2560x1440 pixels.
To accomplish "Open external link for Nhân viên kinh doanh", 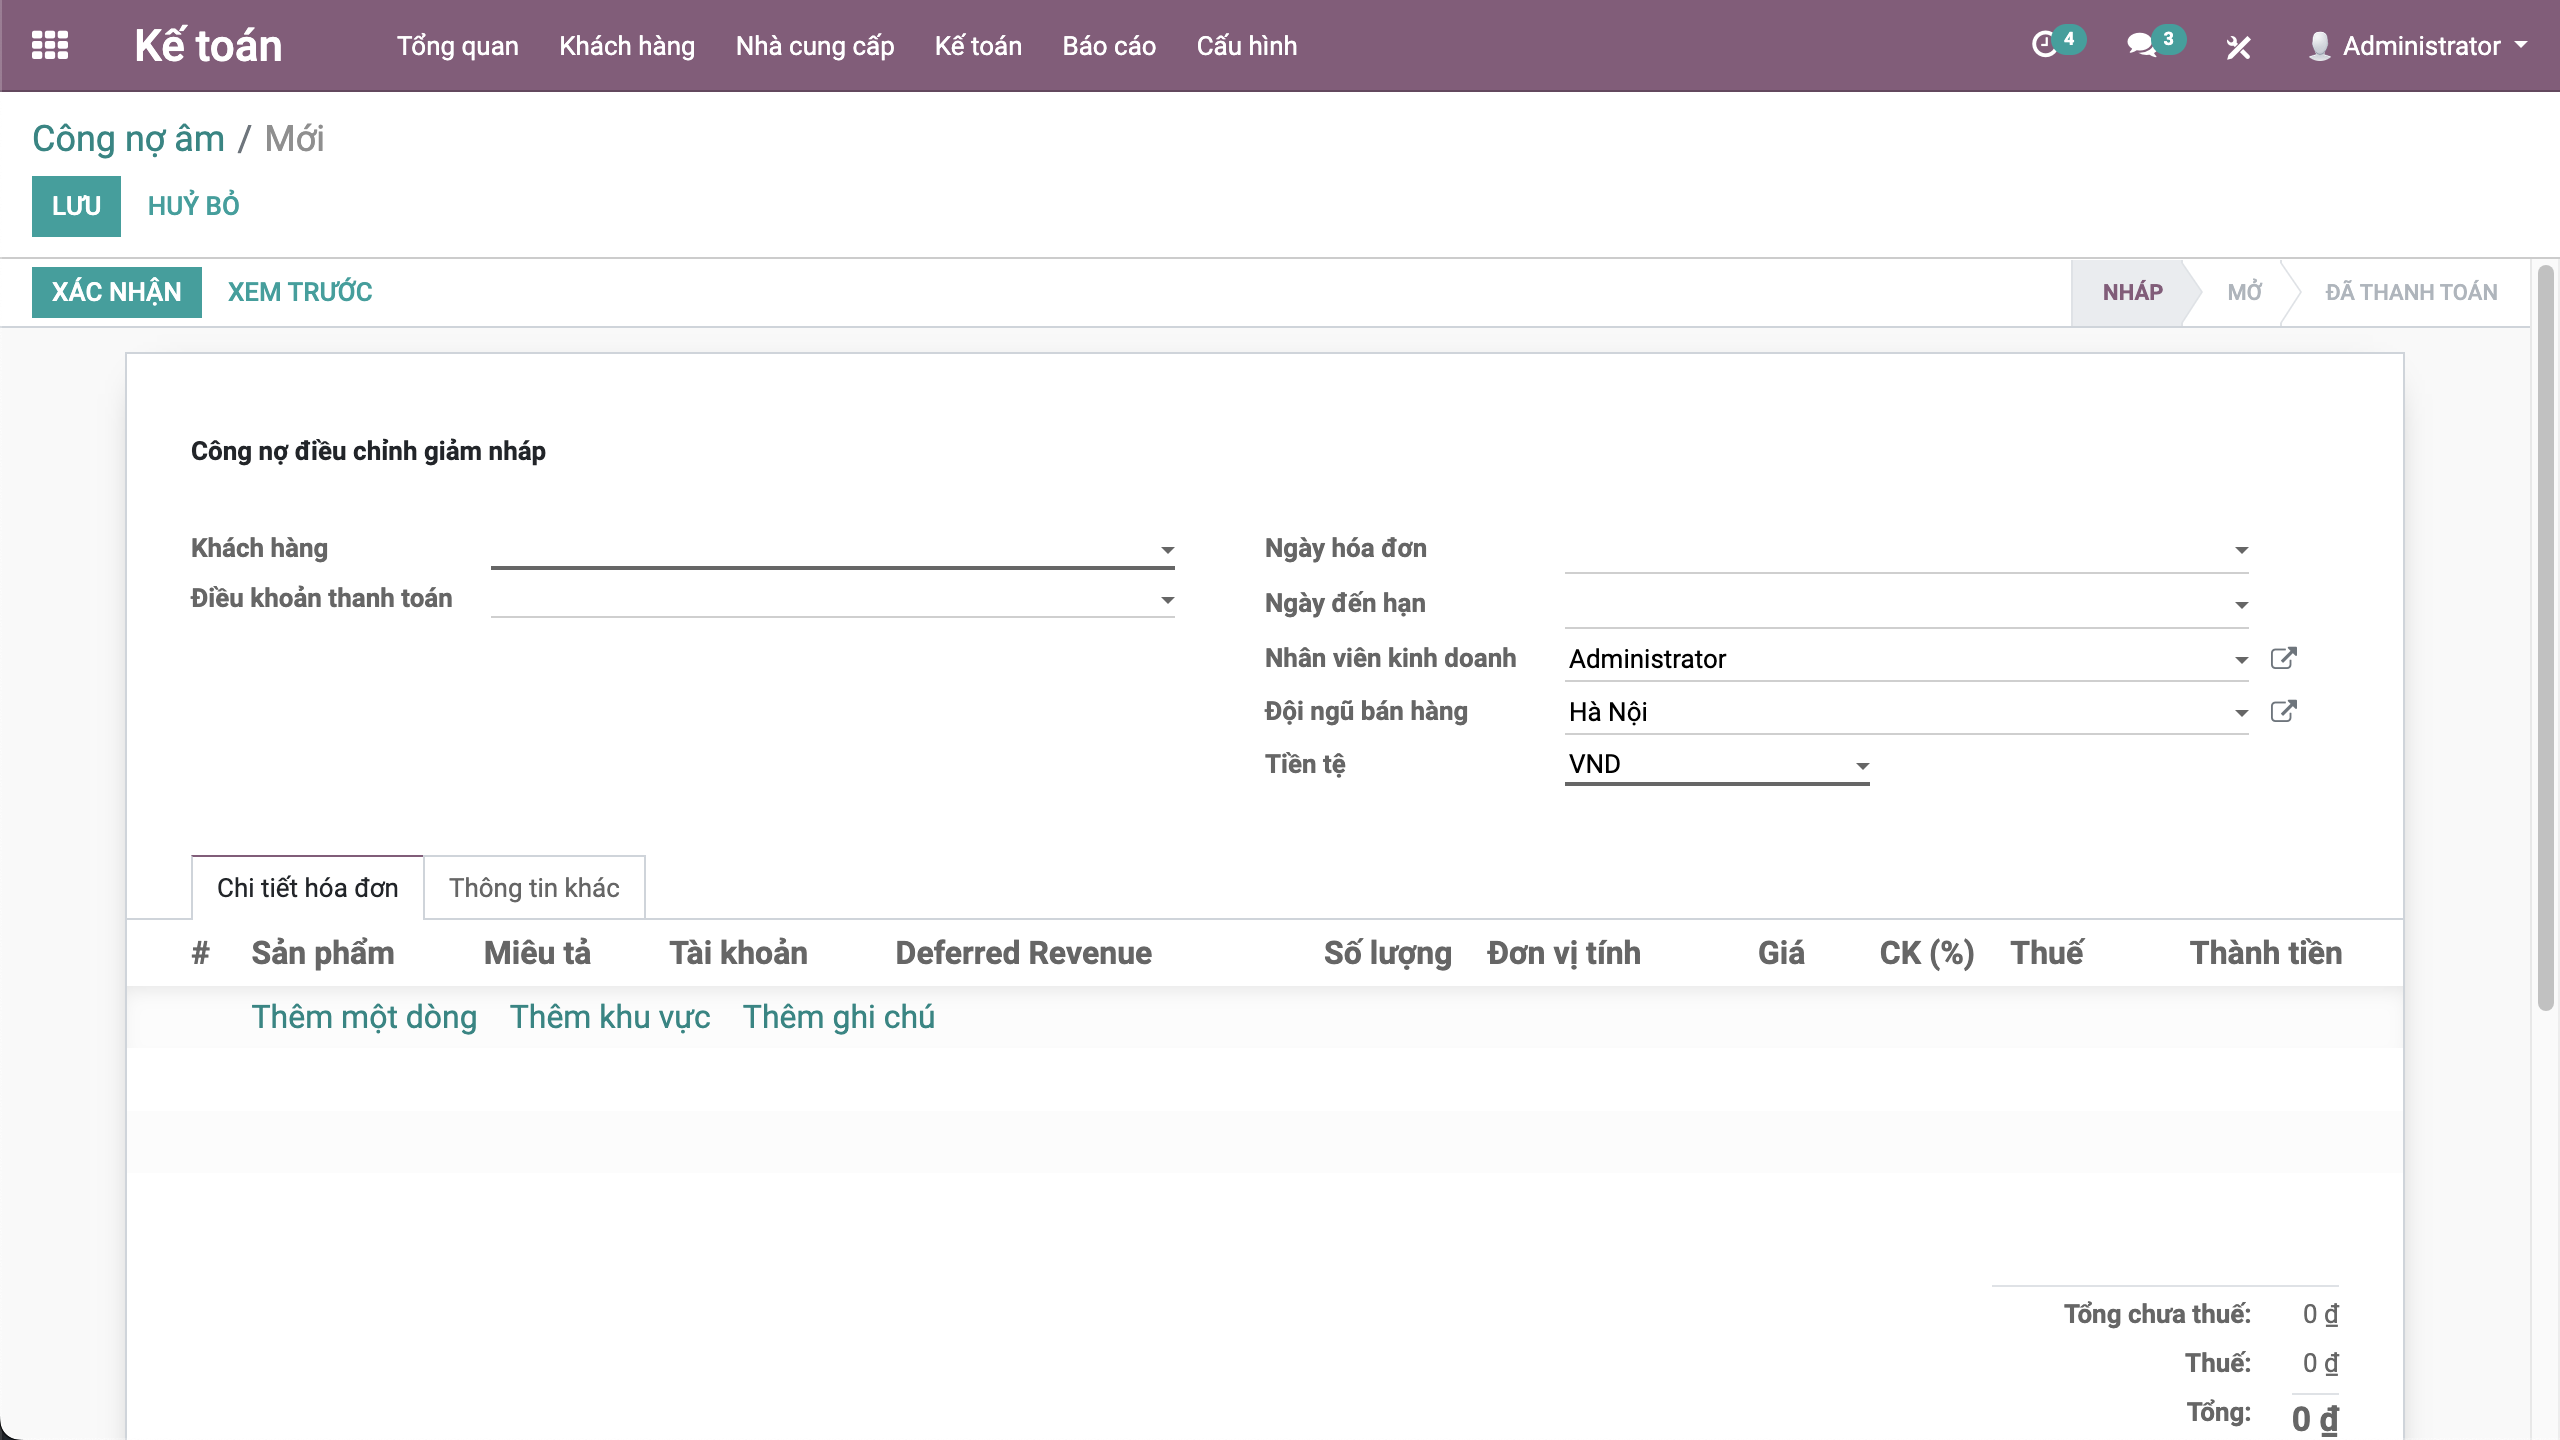I will 2283,658.
